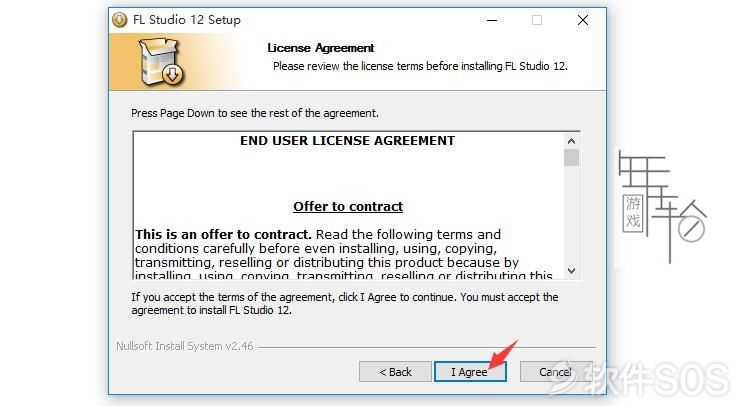Click the Nullsoft Install System v2.46 label

click(x=185, y=346)
